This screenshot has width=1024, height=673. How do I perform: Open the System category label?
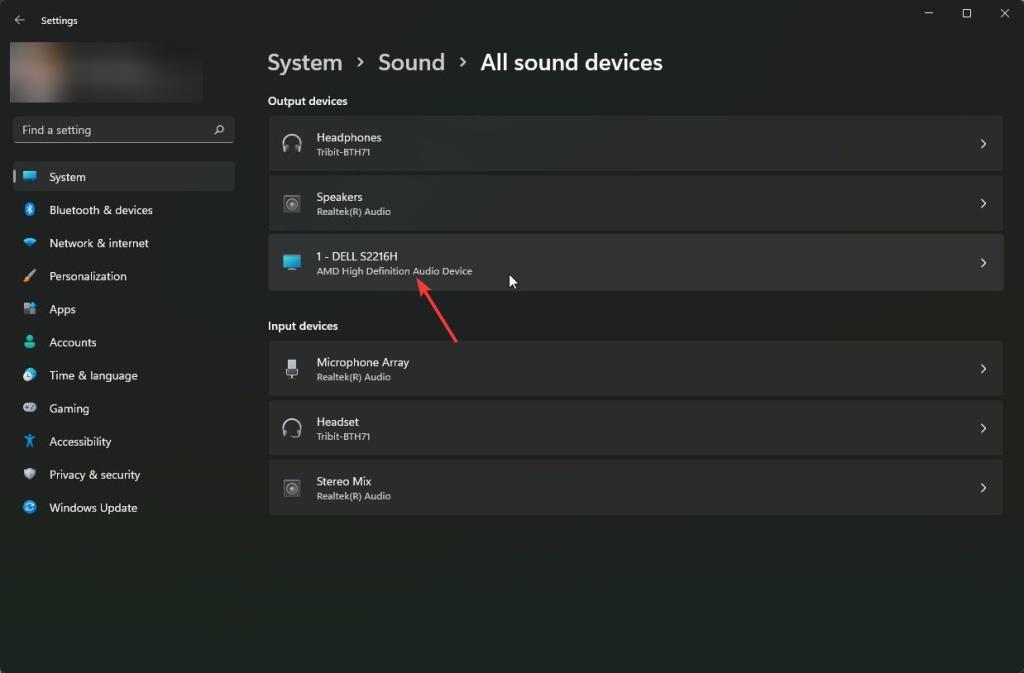click(x=67, y=177)
